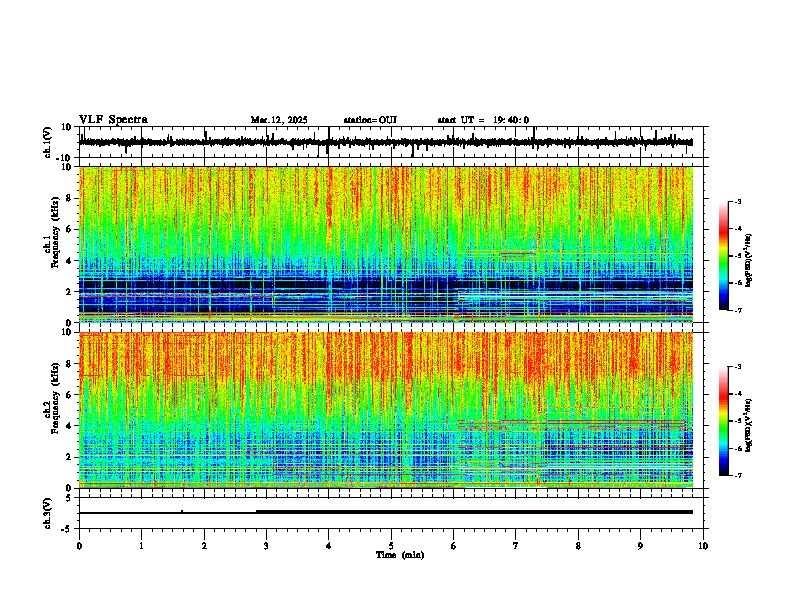This screenshot has width=792, height=612.
Task: Click the ch.1 spectrogram color bar
Action: [x=724, y=256]
